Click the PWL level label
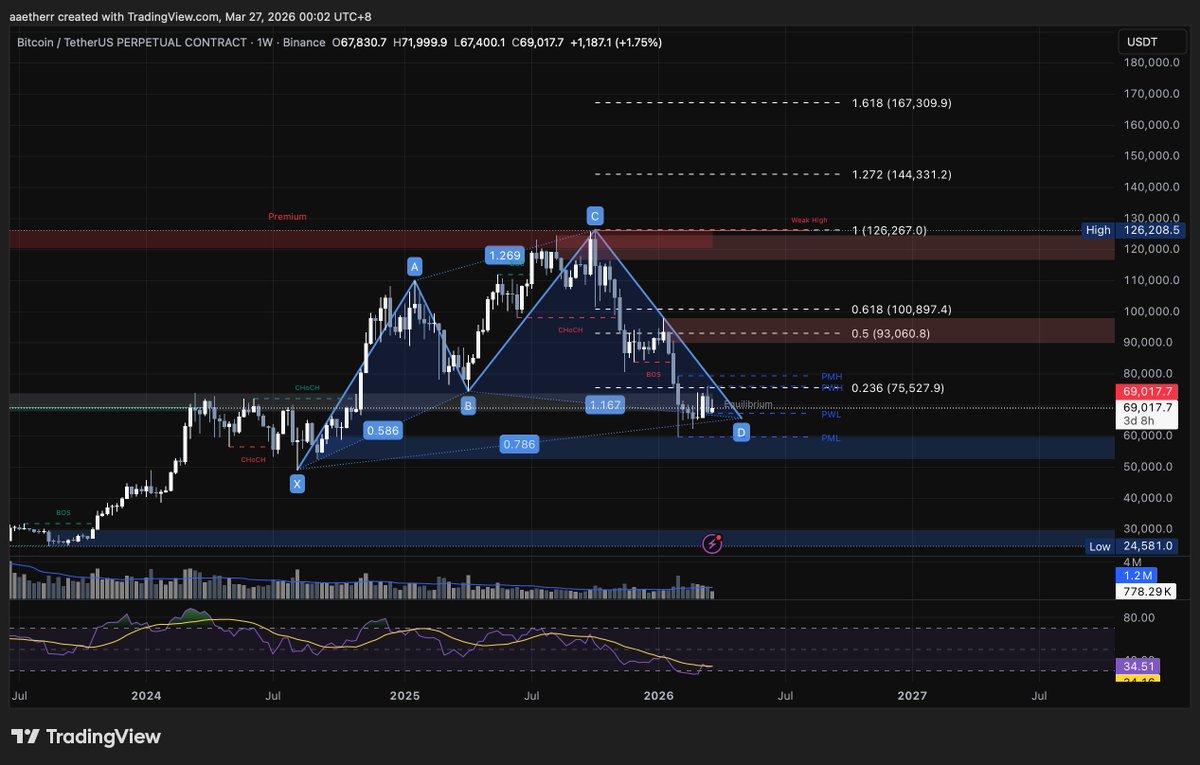This screenshot has height=765, width=1200. tap(832, 414)
